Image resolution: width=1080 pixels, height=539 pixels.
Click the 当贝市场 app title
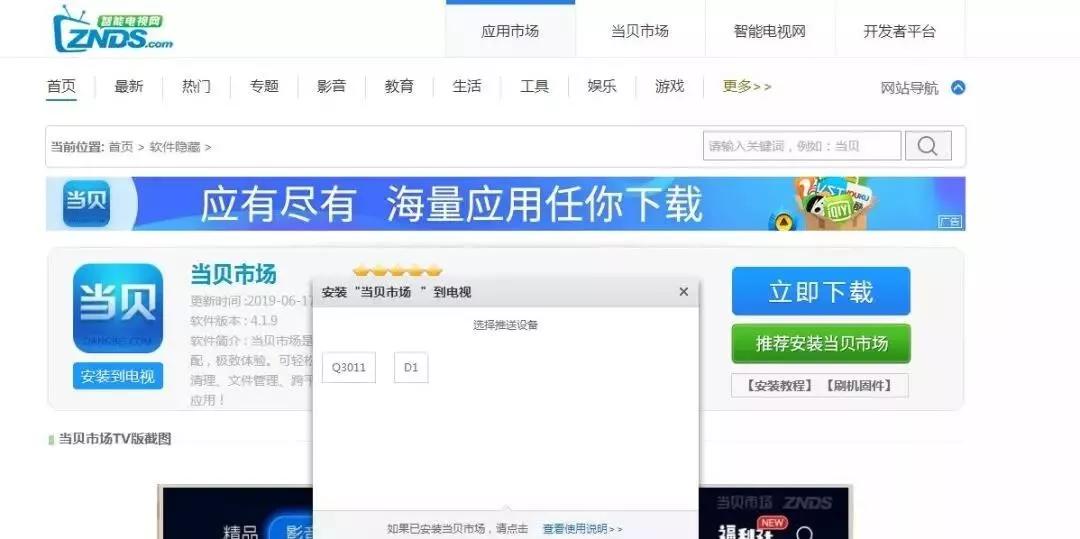pos(233,275)
